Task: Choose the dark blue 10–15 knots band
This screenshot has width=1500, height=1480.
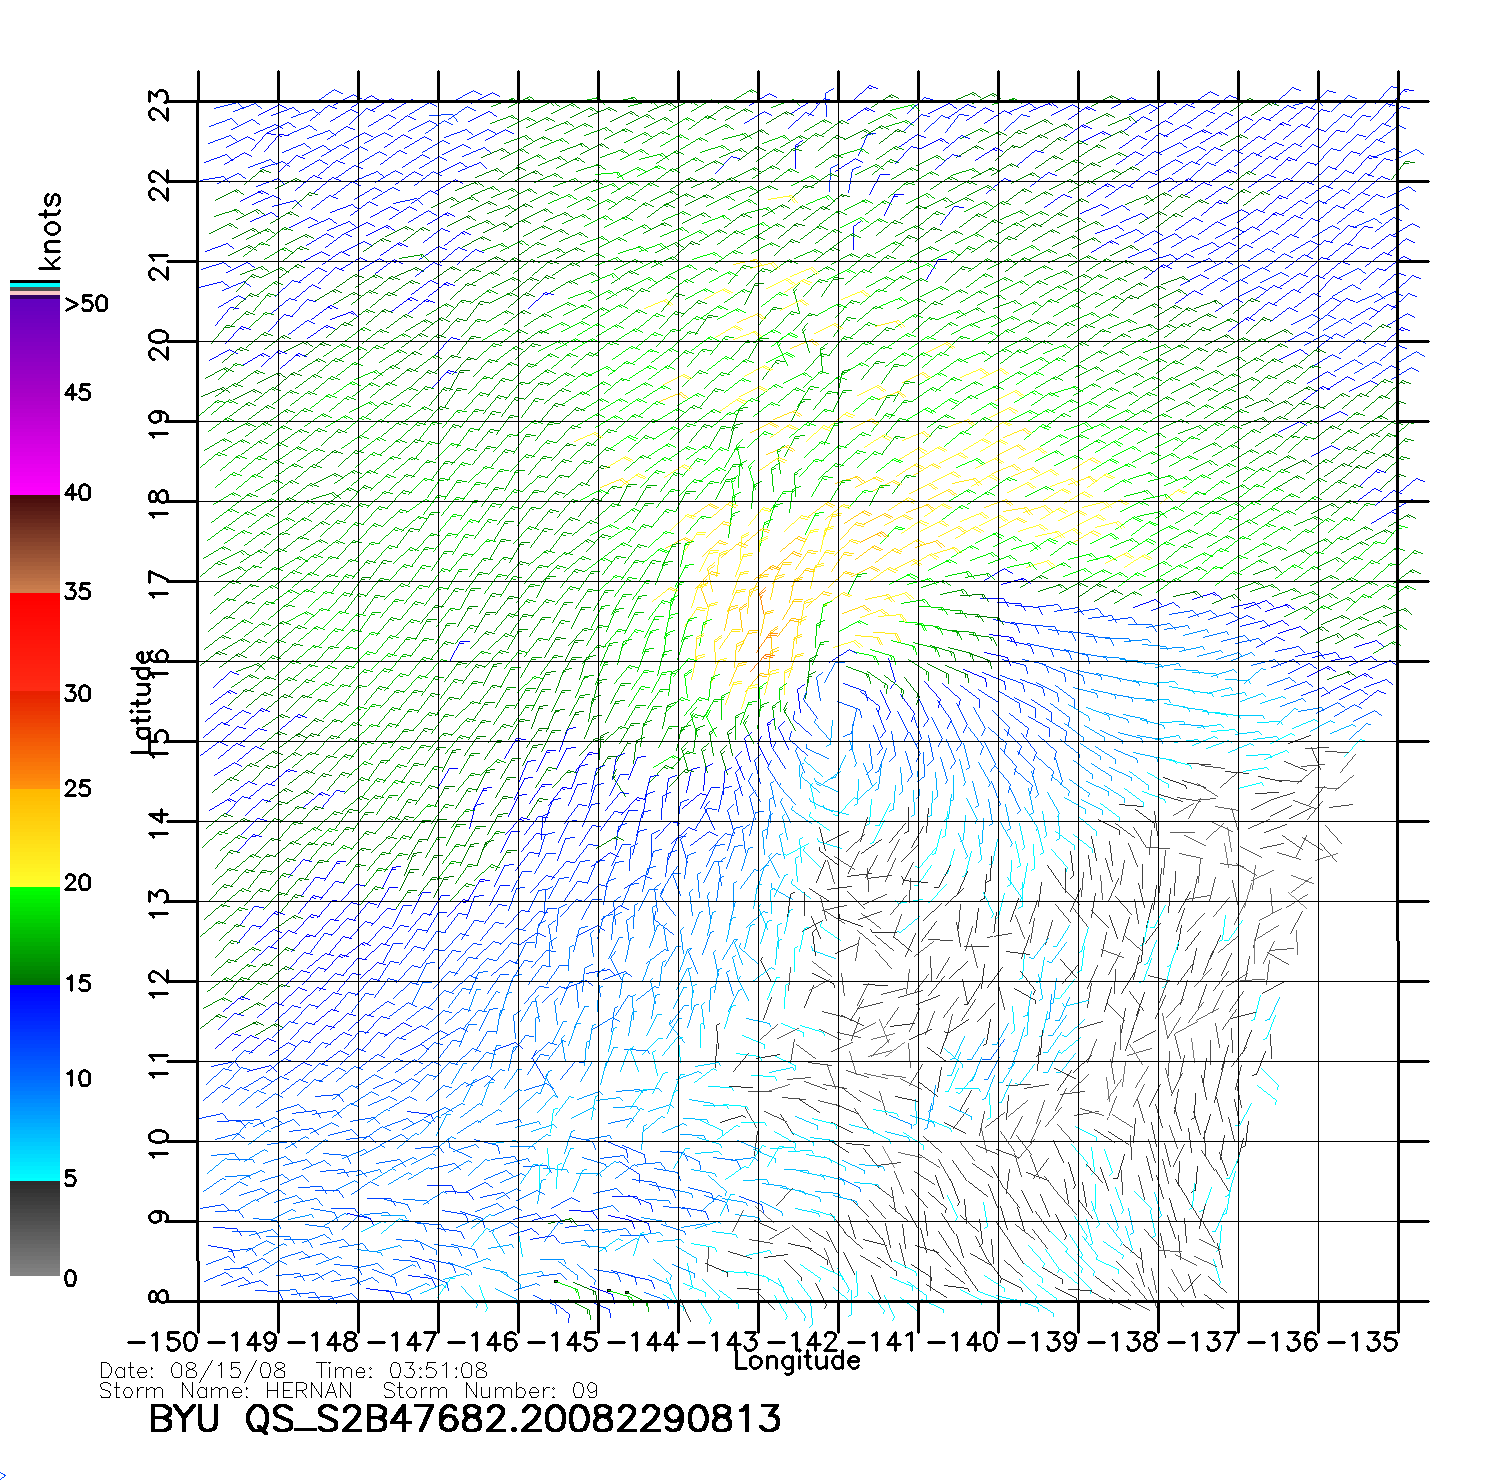Action: tap(34, 1032)
